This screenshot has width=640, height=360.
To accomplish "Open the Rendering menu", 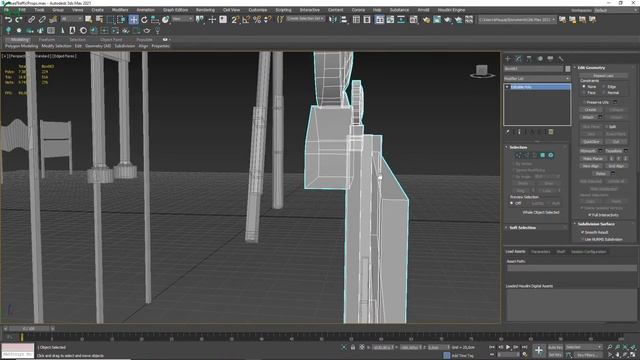I will coord(205,9).
